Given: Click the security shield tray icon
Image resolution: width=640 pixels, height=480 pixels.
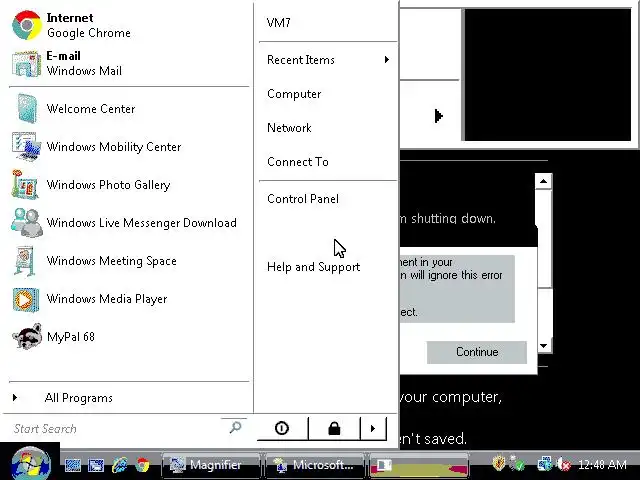Looking at the screenshot, I should coord(499,464).
